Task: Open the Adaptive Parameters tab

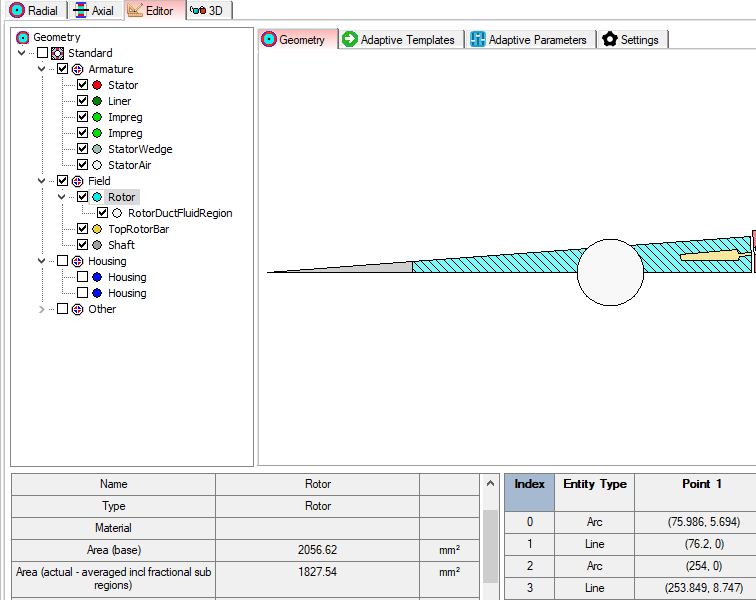Action: (529, 40)
